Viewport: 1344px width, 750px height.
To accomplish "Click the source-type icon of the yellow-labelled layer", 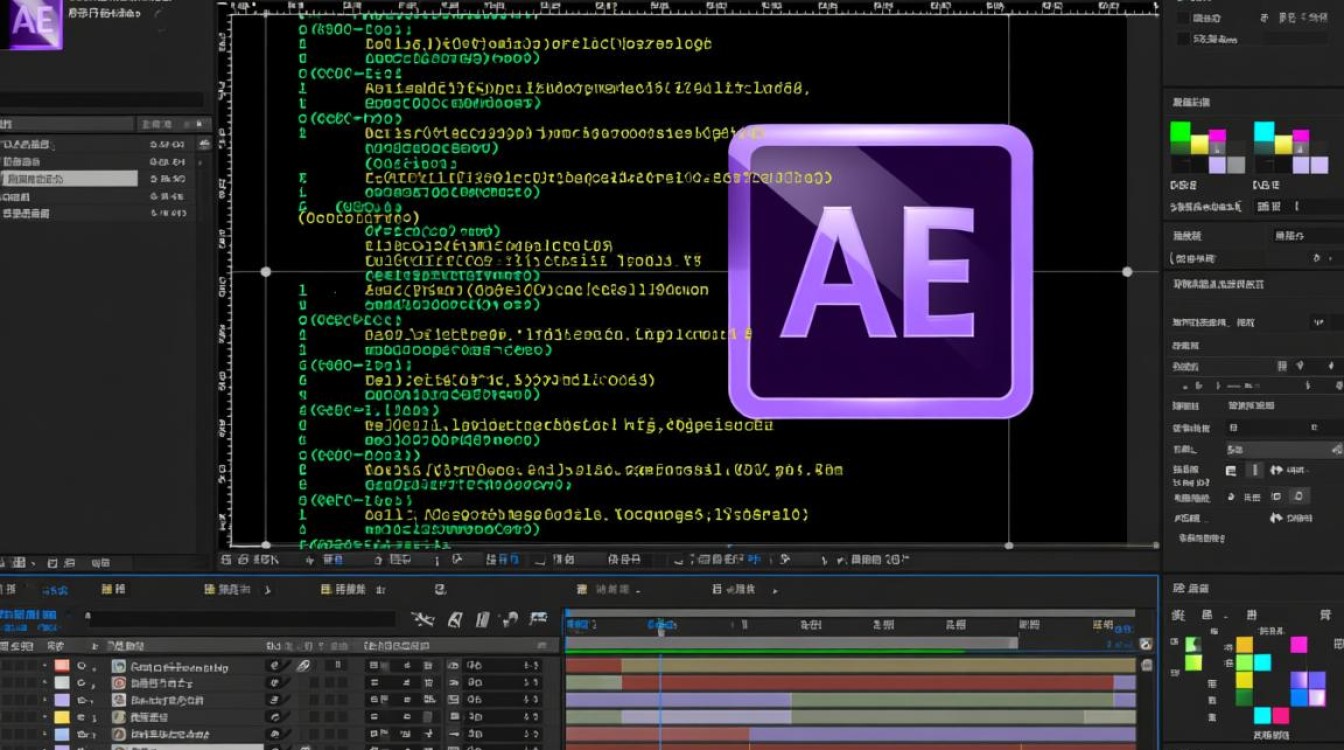I will coord(118,717).
